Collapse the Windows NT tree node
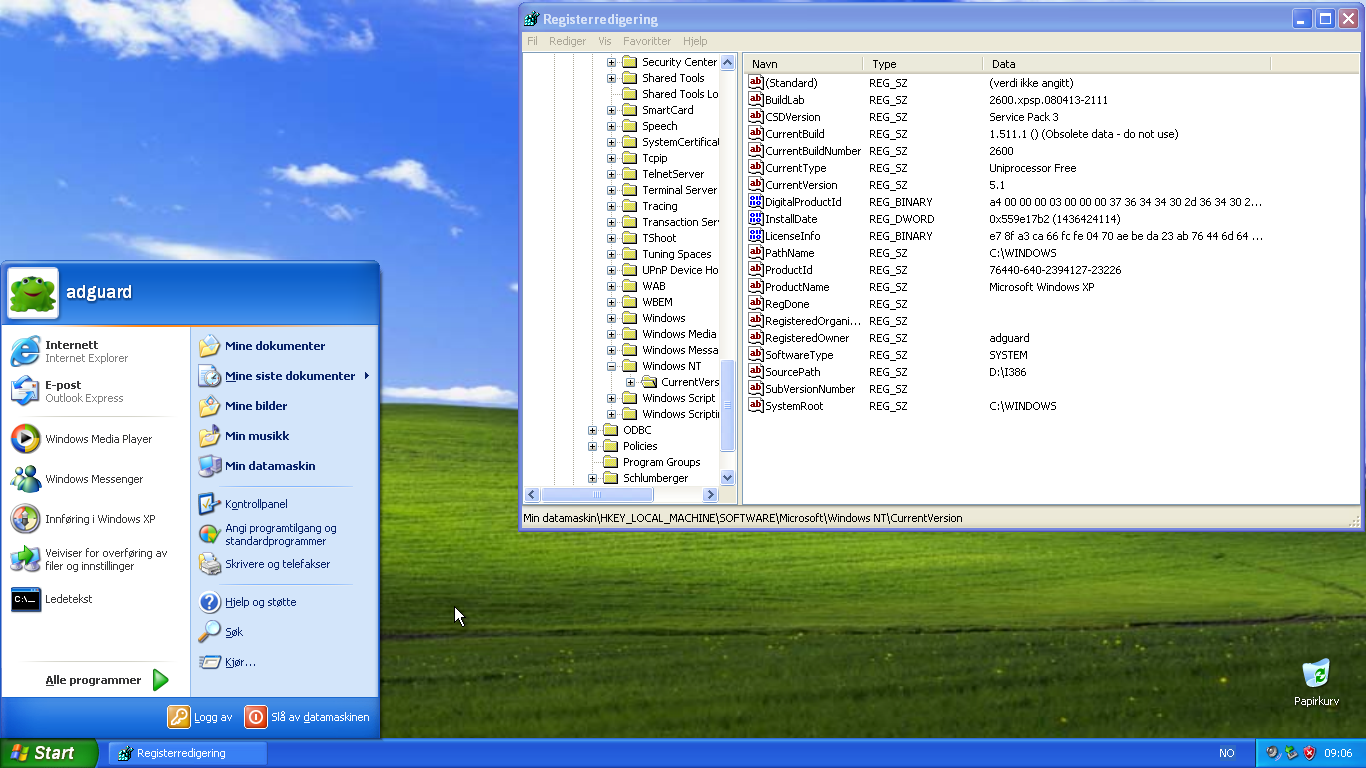Screen dimensions: 1366x768 coord(610,365)
